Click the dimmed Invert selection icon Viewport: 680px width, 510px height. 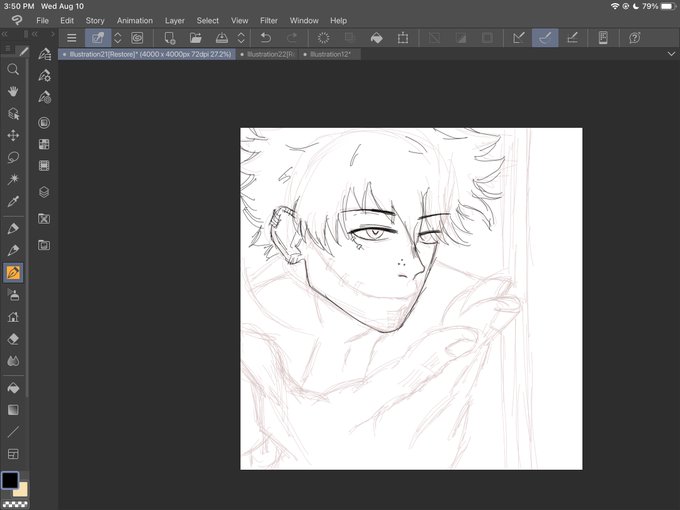[x=461, y=38]
